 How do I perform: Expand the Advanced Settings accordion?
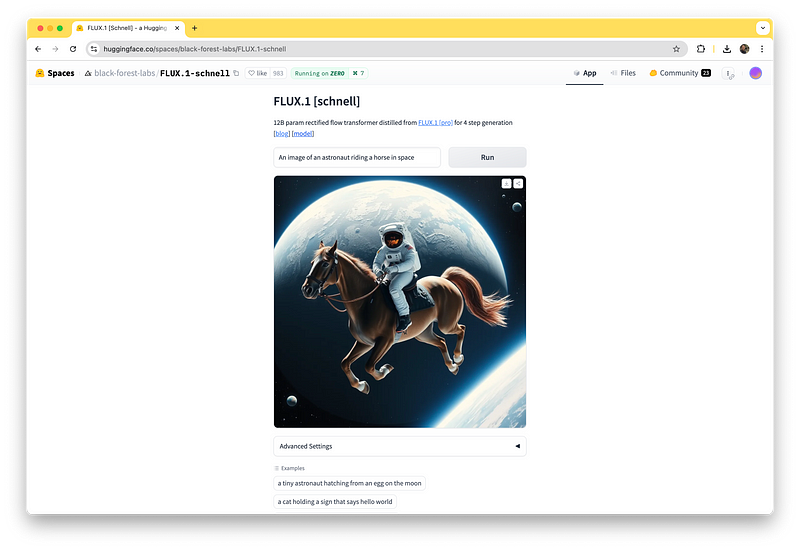[400, 446]
